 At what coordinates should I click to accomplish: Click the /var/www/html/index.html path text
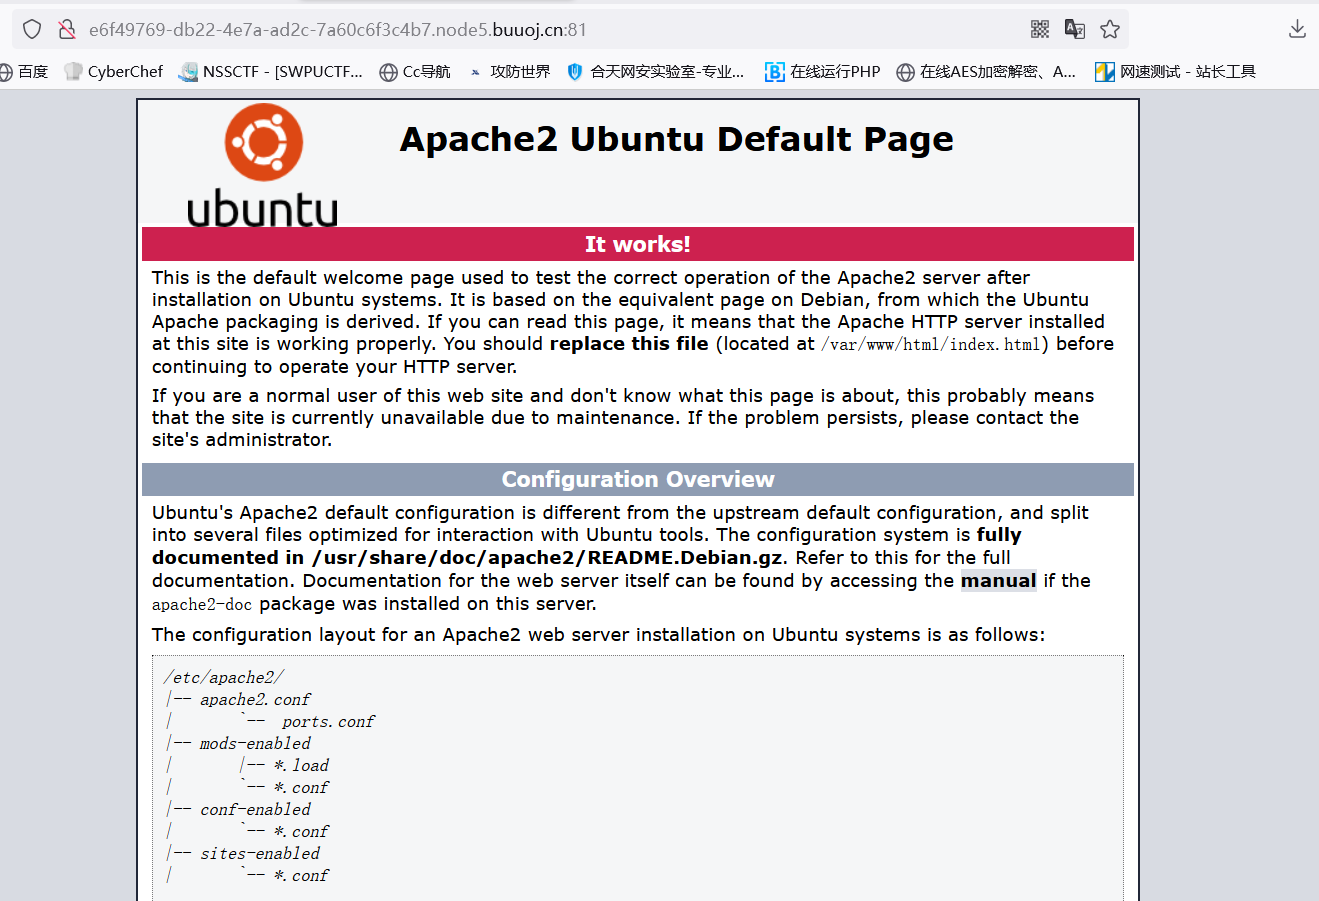931,344
